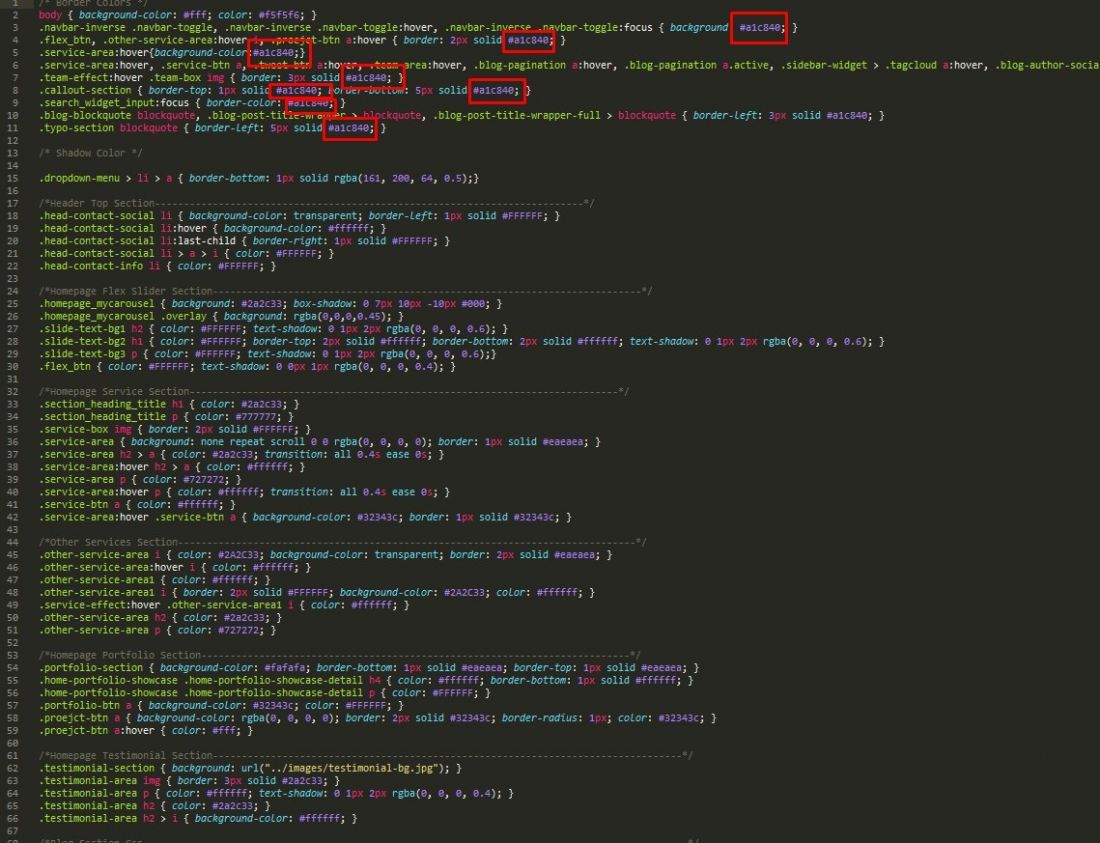The image size is (1100, 843).
Task: Click ".slide-text-bg2" selector on line 28
Action: tap(81, 342)
